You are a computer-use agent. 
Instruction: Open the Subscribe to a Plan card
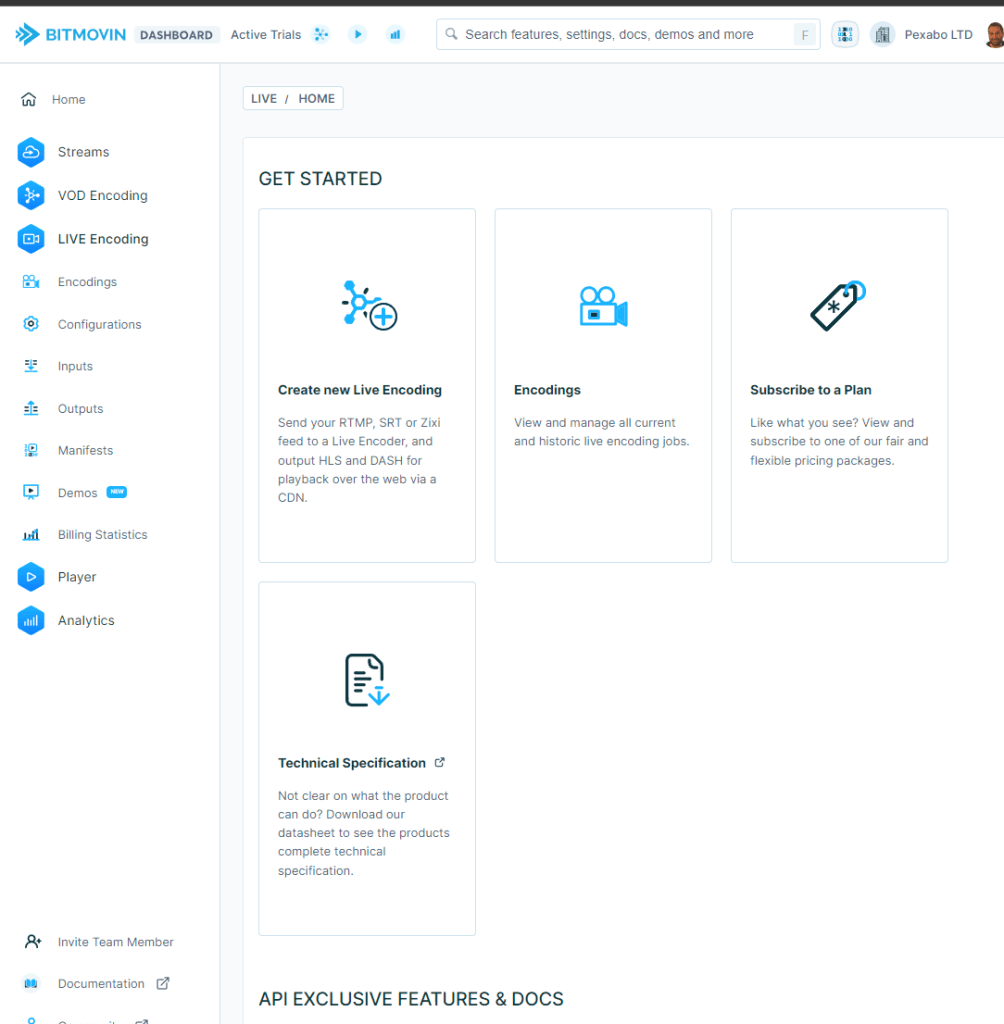click(x=839, y=385)
